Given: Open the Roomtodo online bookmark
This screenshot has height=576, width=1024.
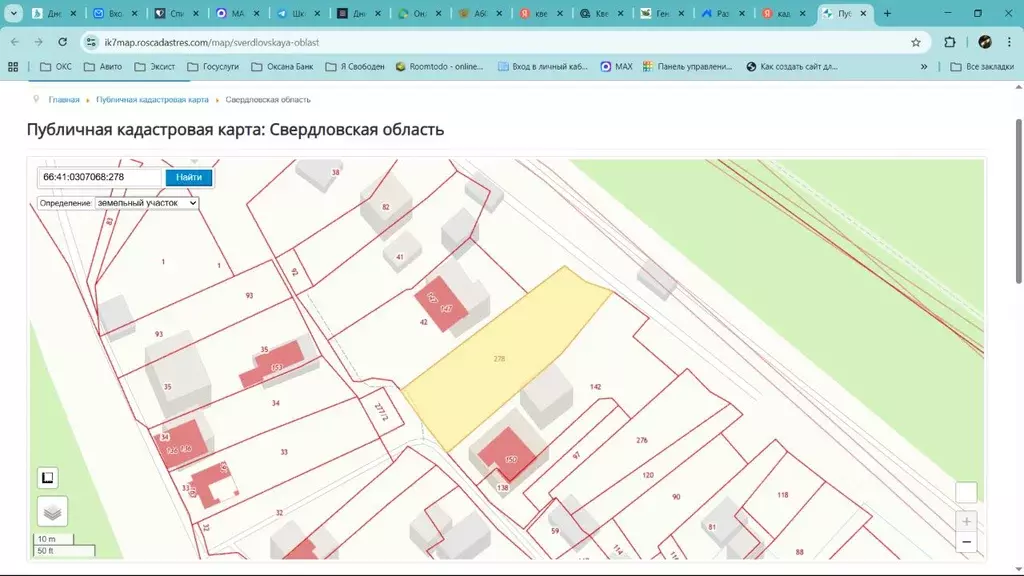Looking at the screenshot, I should pyautogui.click(x=440, y=67).
